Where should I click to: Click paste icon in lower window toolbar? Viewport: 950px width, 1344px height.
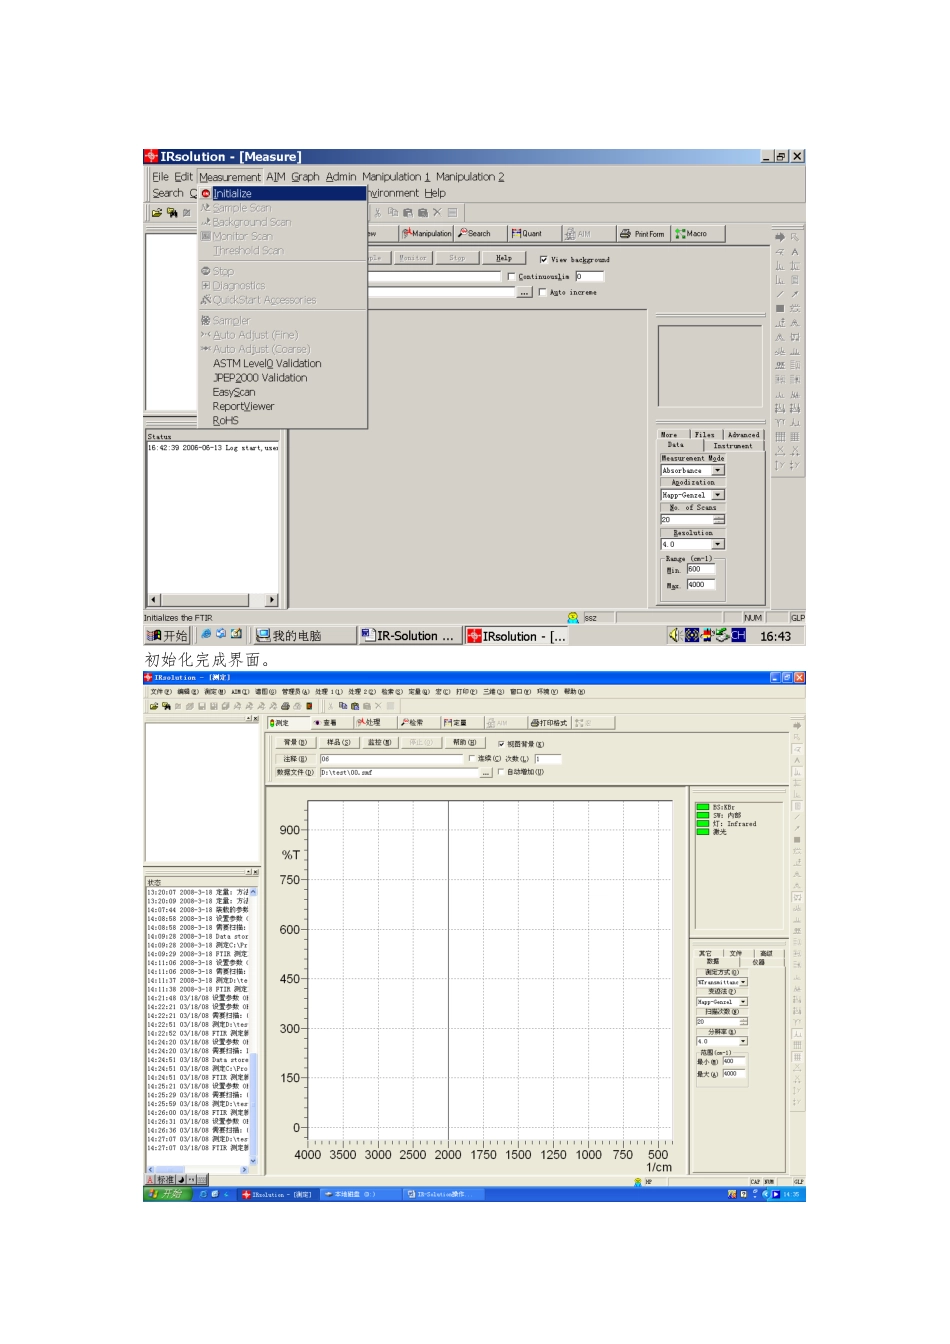355,706
